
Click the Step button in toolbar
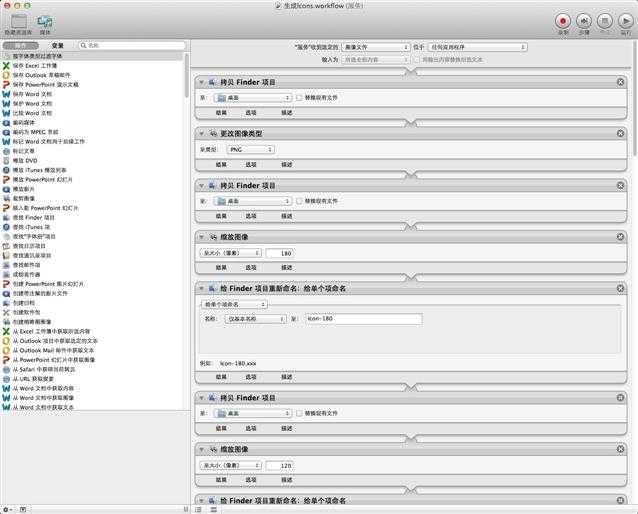point(584,21)
